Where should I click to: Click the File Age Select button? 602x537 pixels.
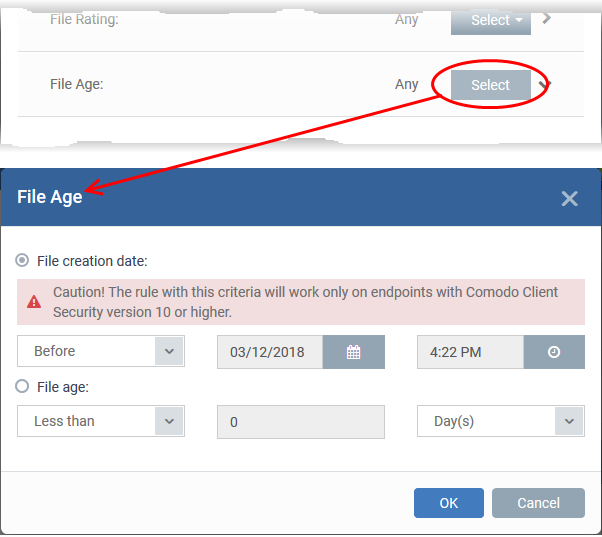[x=491, y=85]
